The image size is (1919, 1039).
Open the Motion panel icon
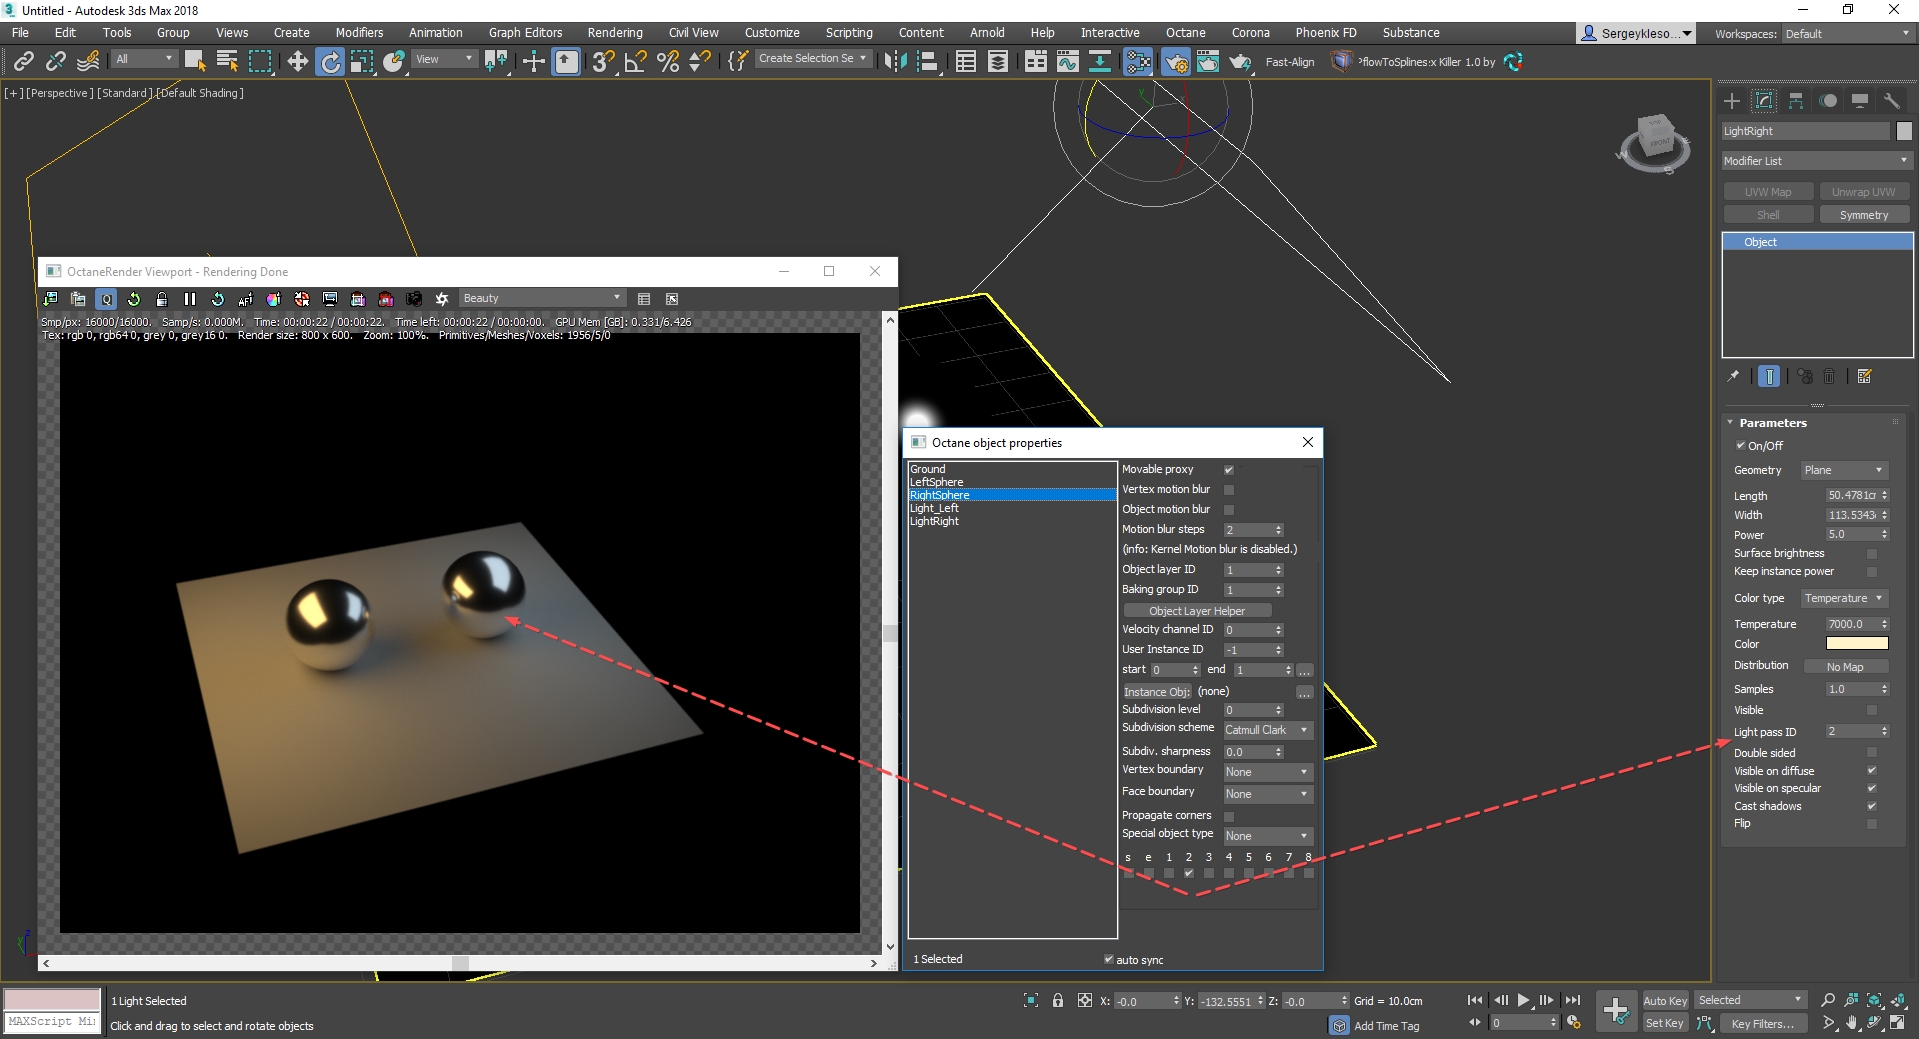(1828, 101)
